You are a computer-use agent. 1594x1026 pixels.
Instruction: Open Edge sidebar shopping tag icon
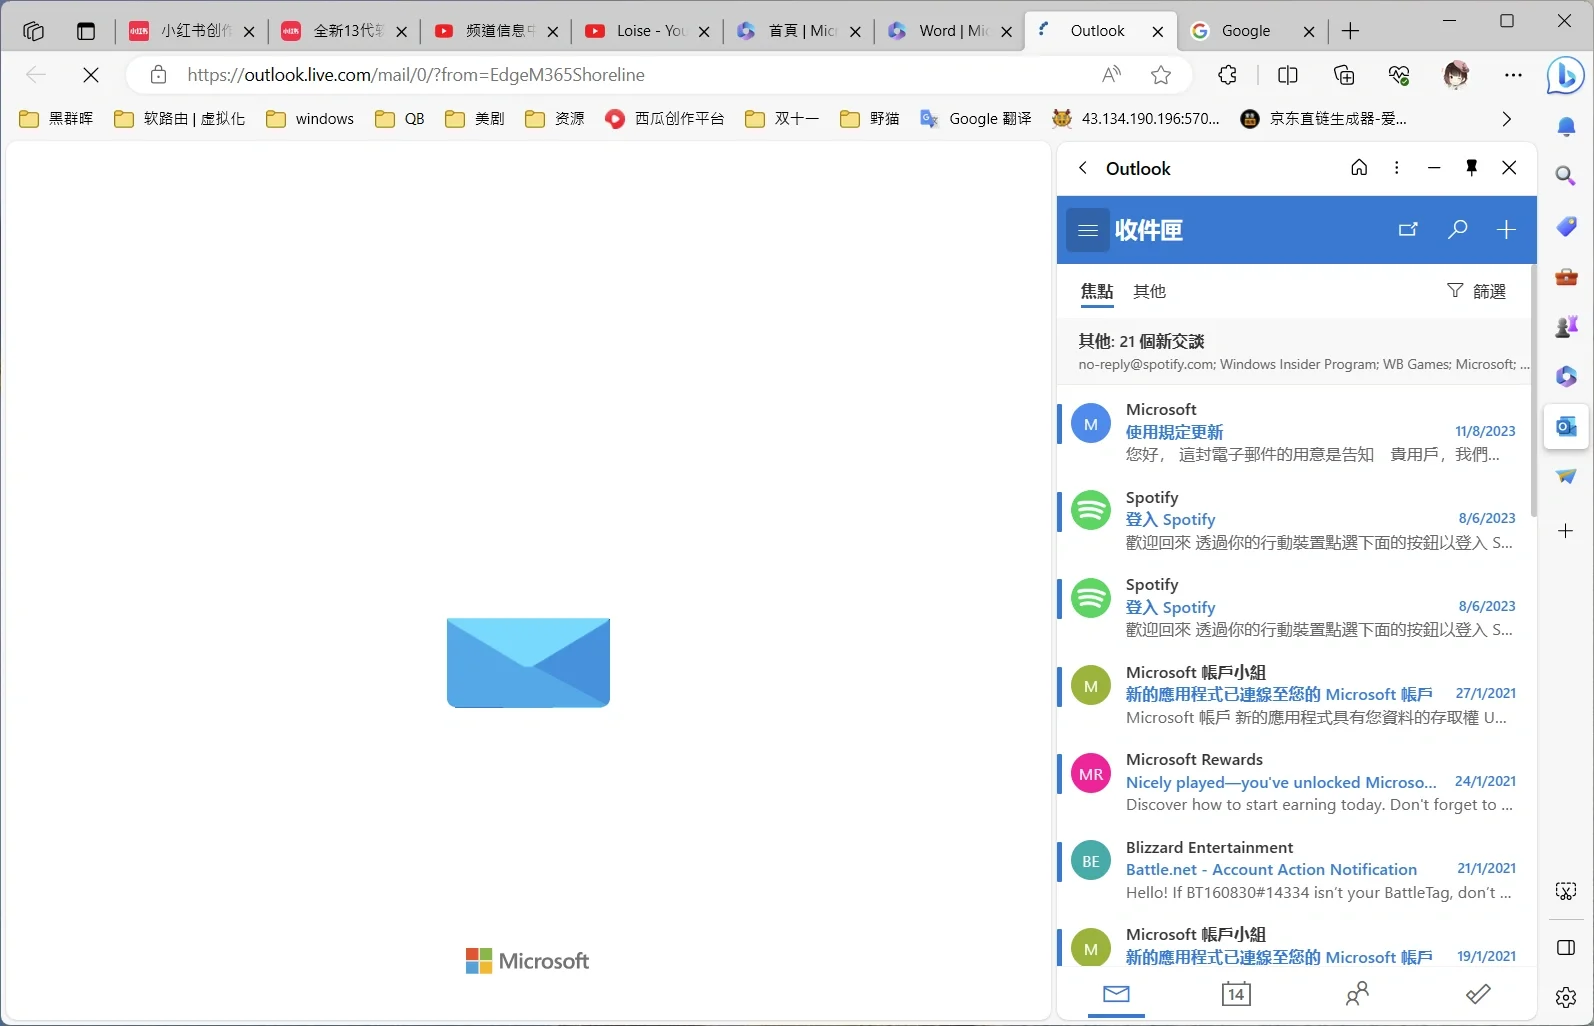tap(1566, 226)
